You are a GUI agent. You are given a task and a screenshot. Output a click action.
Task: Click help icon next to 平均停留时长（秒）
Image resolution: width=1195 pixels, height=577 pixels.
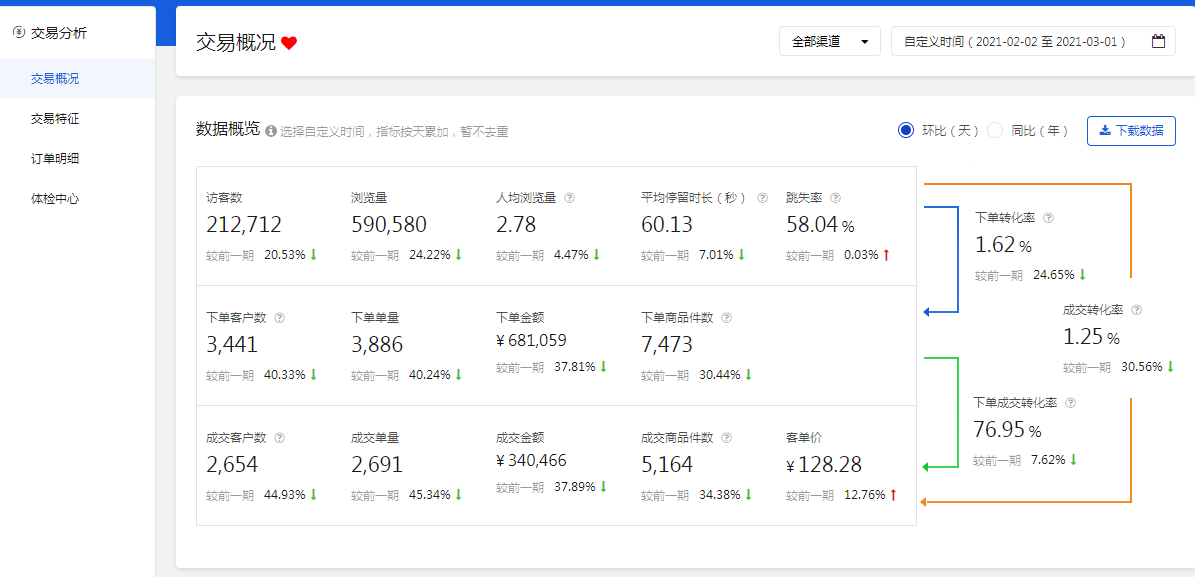[x=762, y=197]
